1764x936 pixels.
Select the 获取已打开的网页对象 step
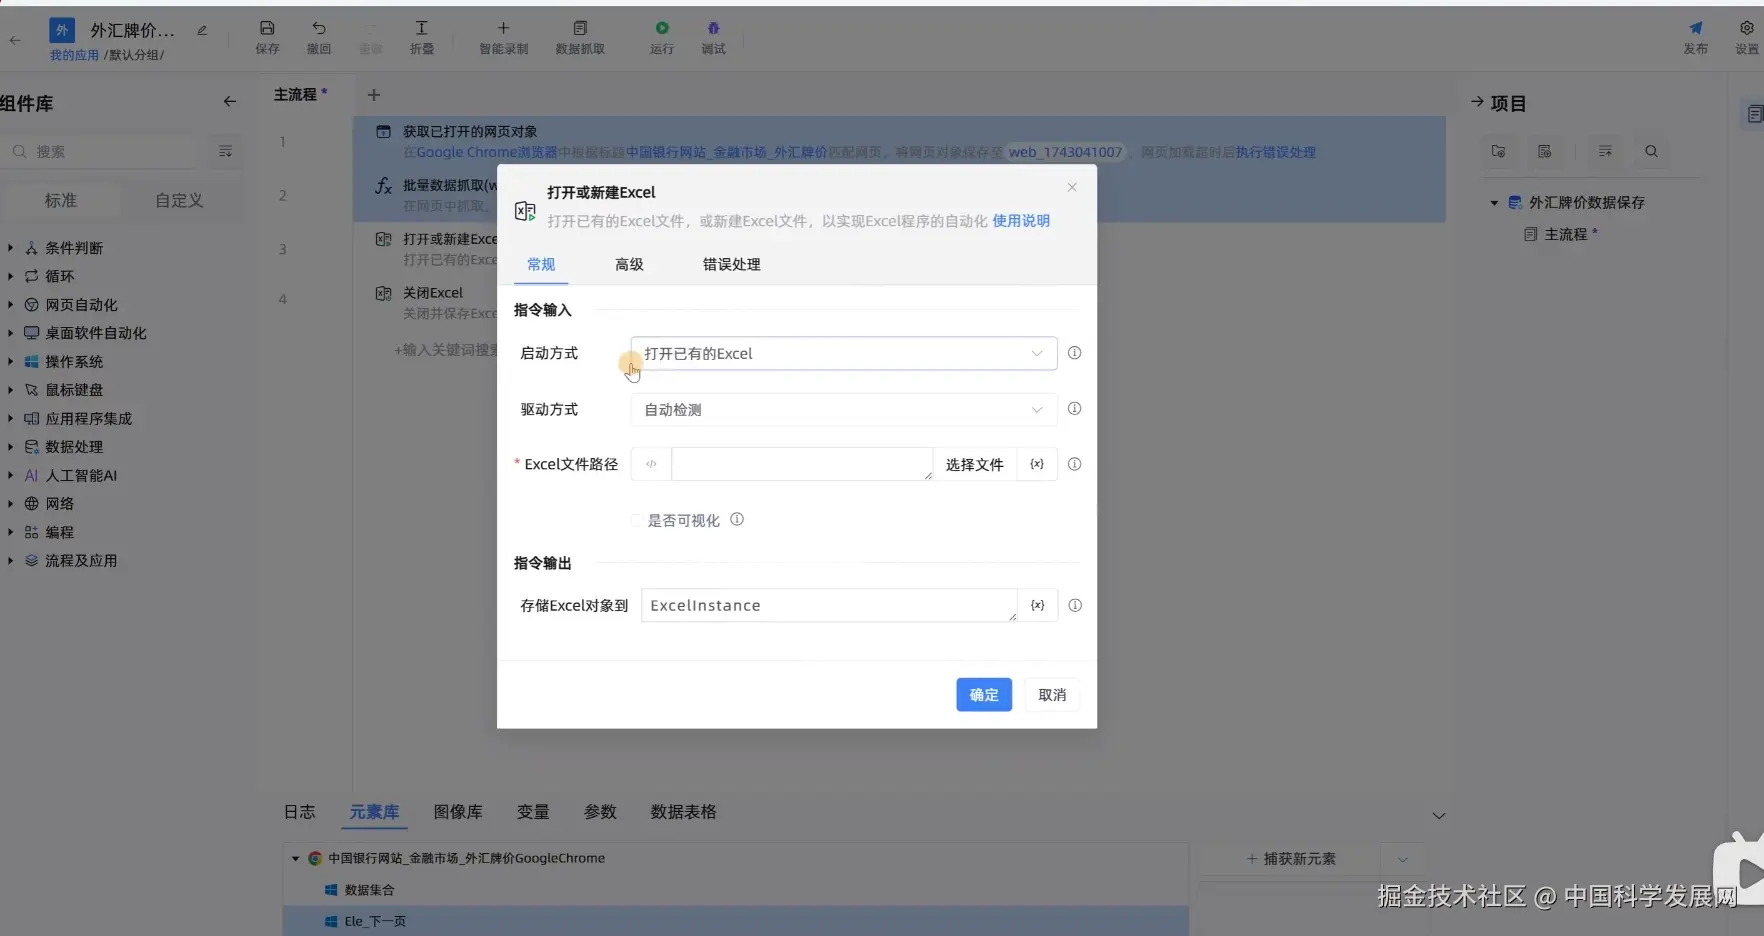(899, 142)
